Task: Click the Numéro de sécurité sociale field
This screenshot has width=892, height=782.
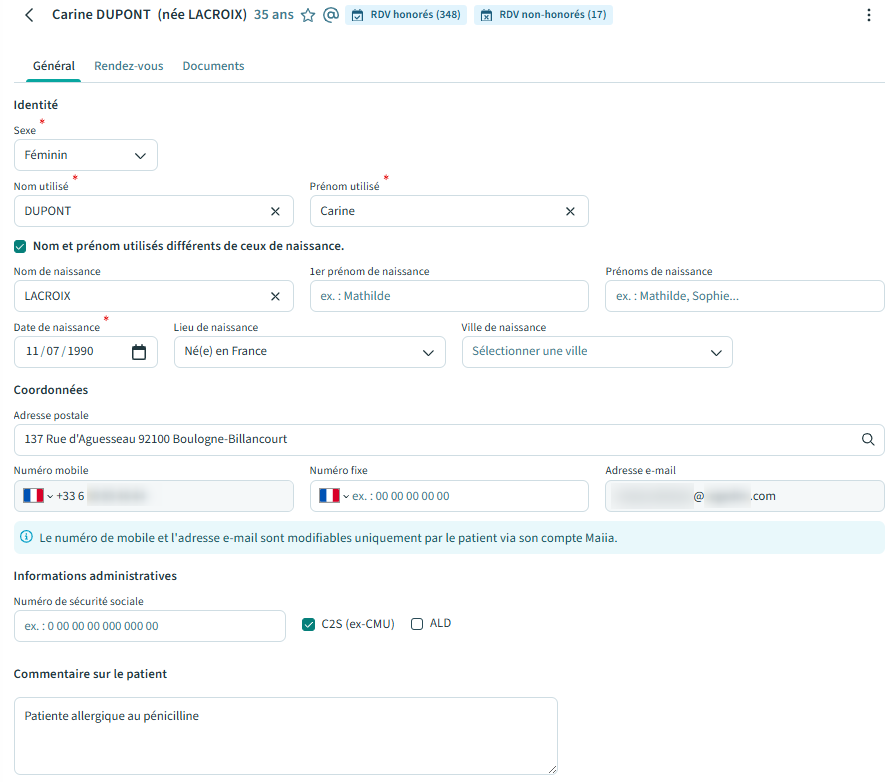Action: [150, 626]
